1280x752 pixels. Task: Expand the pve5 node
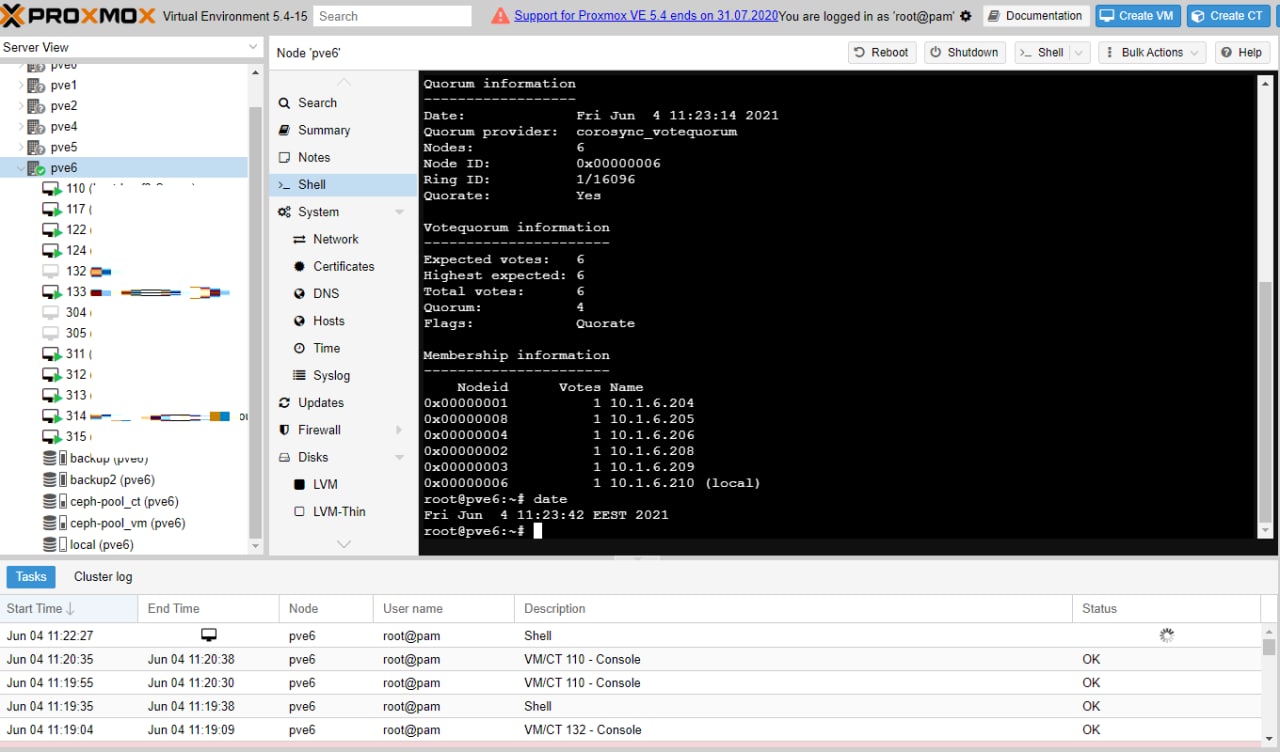(21, 148)
